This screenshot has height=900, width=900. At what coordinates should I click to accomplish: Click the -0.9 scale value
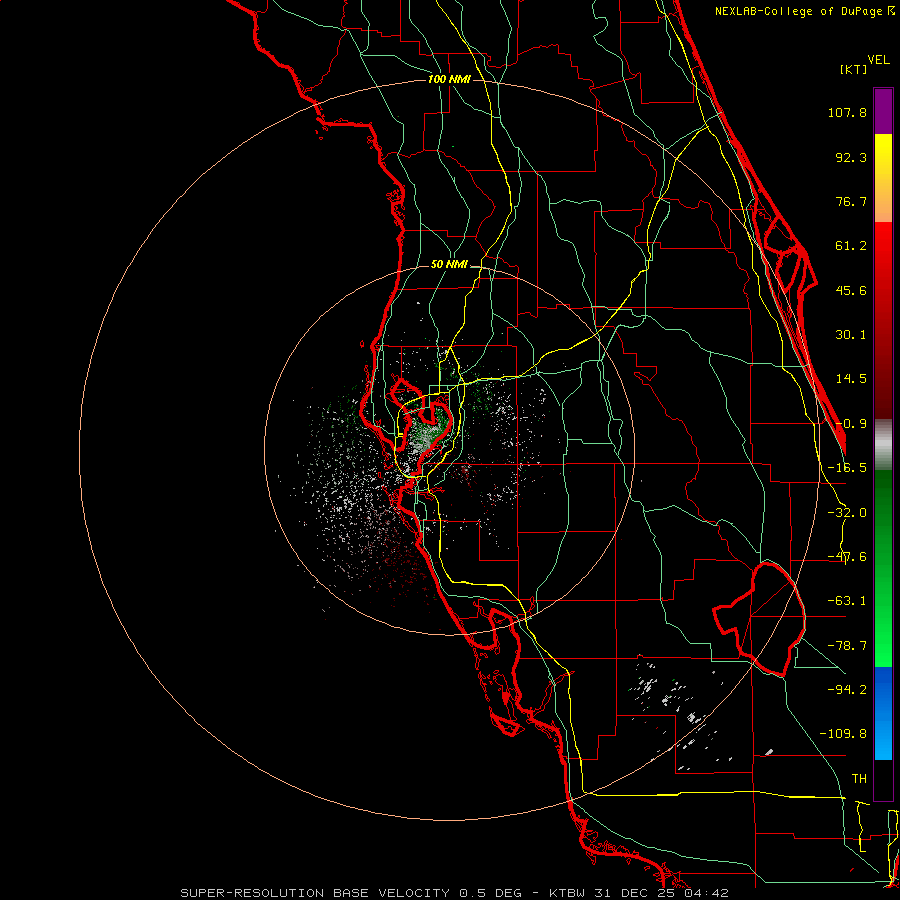[x=851, y=424]
